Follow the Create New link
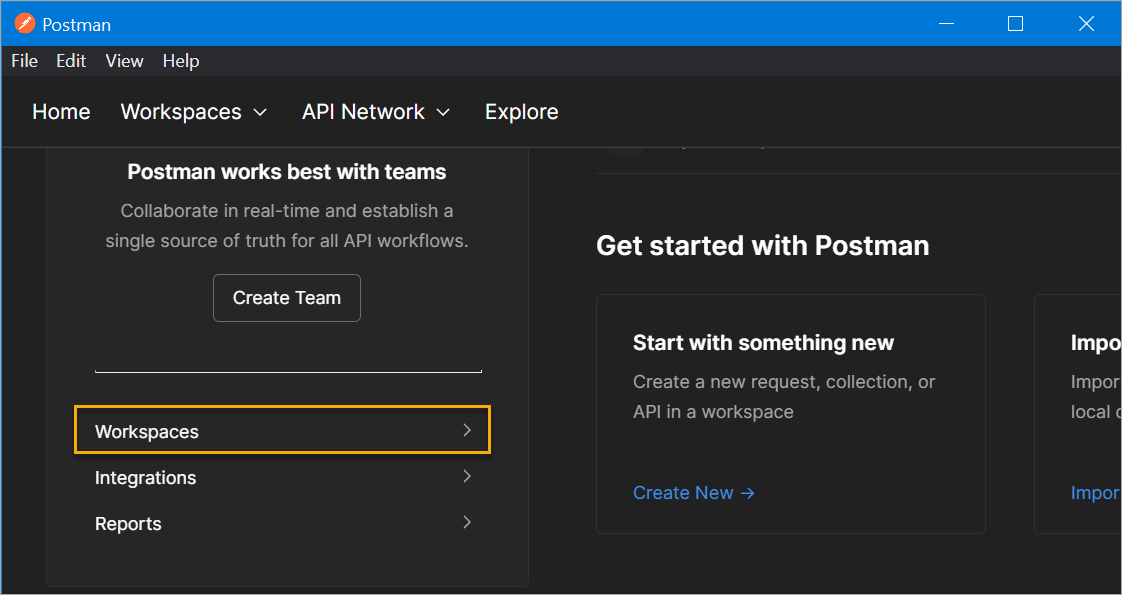Image resolution: width=1122 pixels, height=595 pixels. tap(694, 493)
